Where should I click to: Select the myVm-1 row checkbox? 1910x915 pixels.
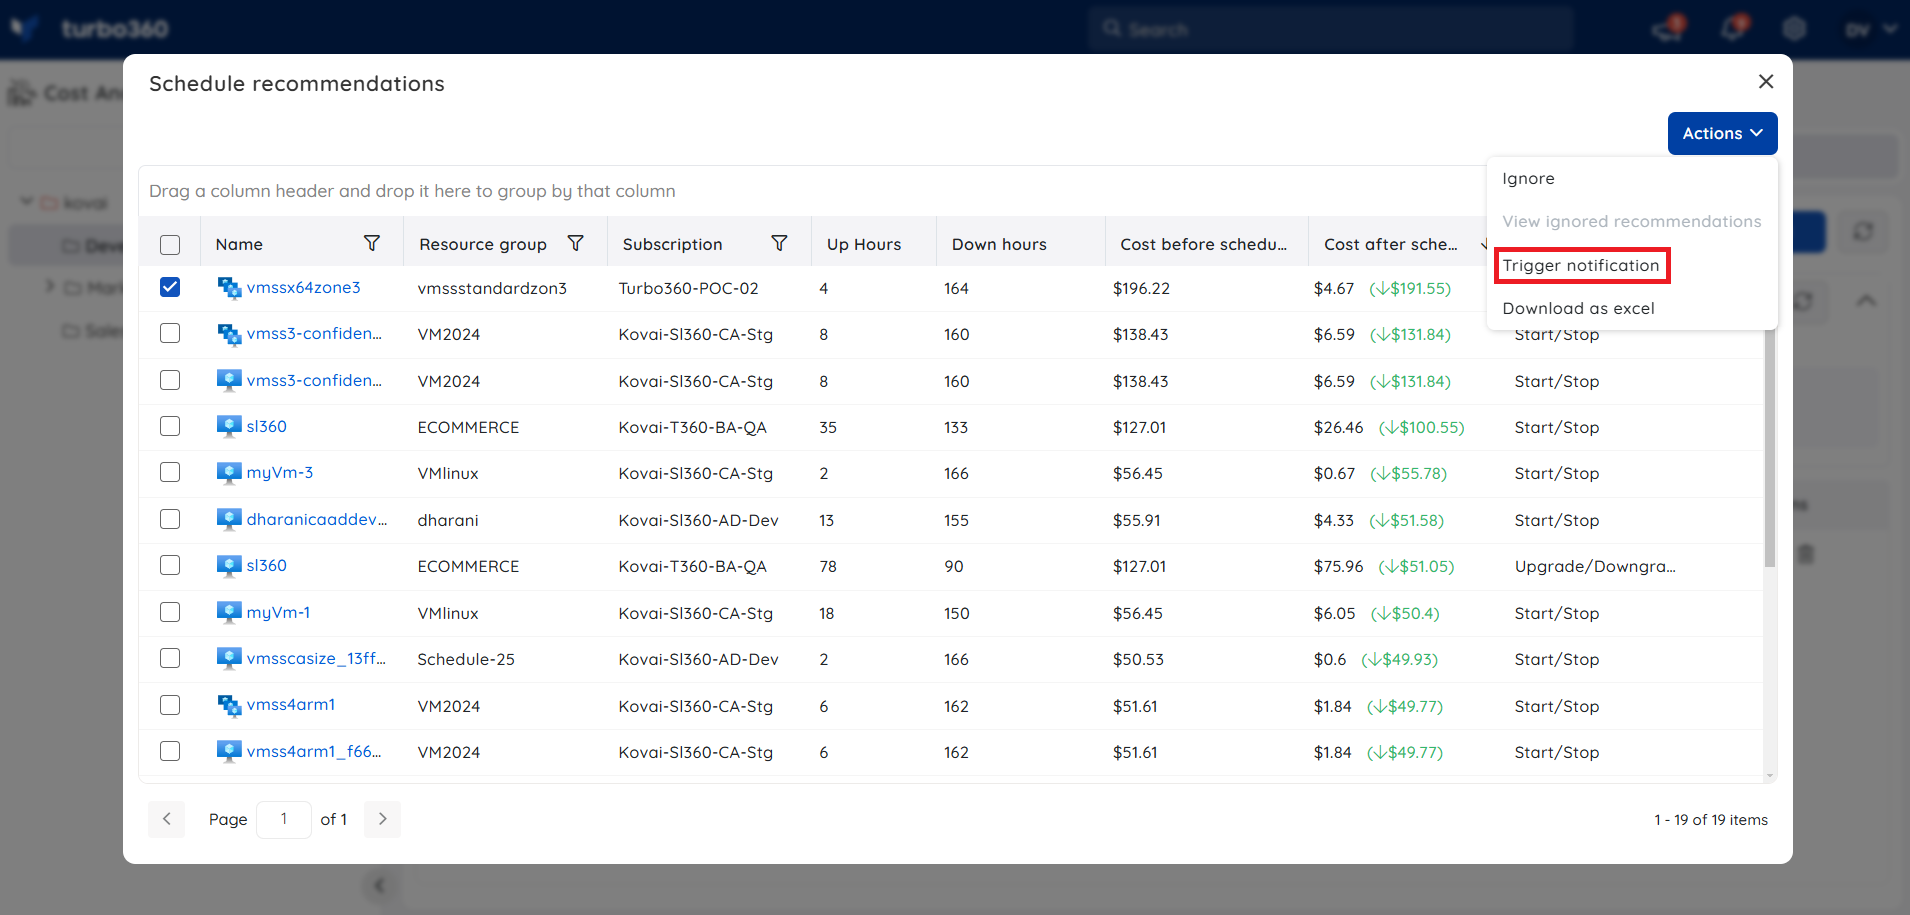point(170,612)
